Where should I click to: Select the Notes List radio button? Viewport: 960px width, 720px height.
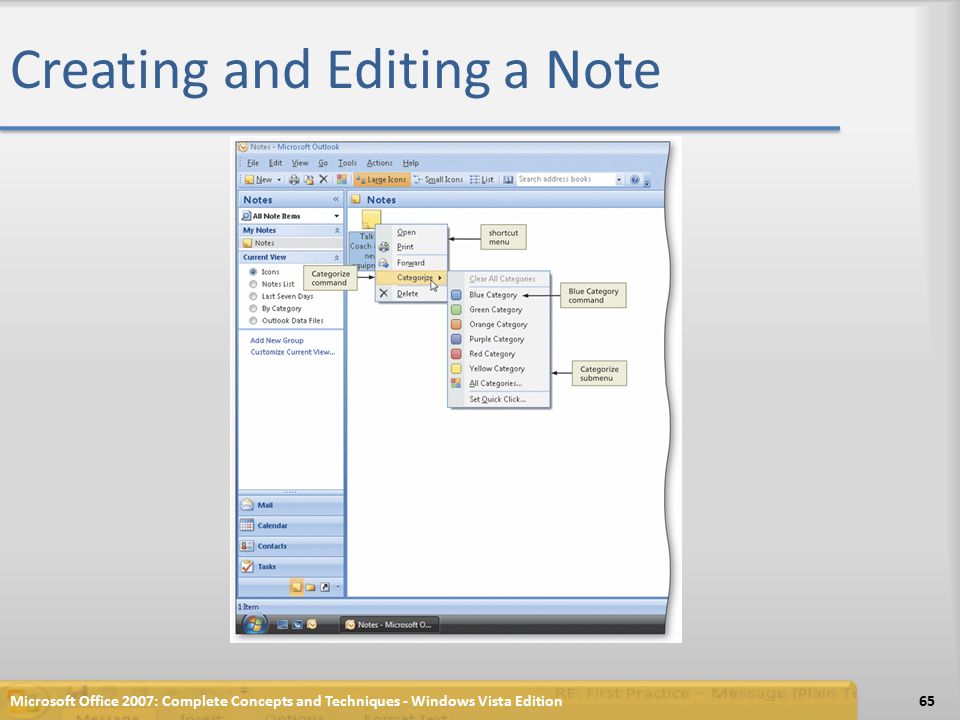253,284
